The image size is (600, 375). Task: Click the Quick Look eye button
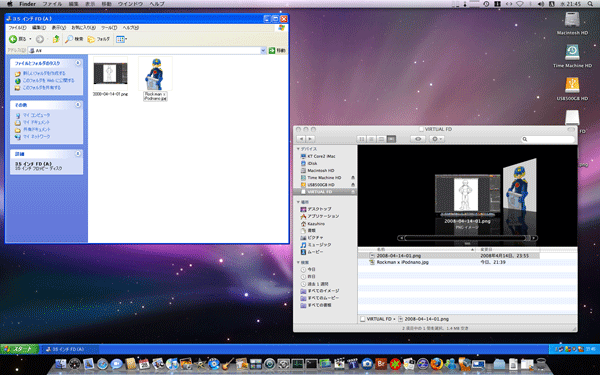click(x=418, y=139)
